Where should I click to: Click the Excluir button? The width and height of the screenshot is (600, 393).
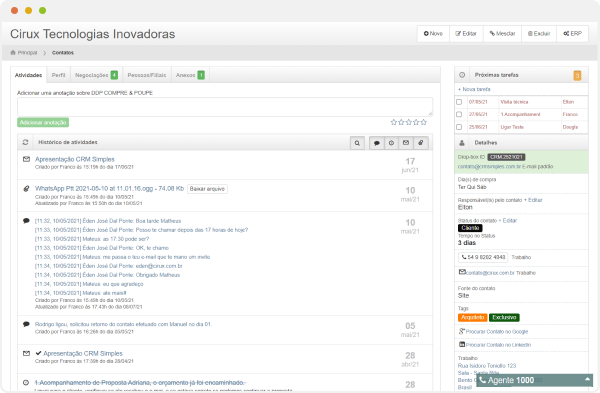[539, 34]
